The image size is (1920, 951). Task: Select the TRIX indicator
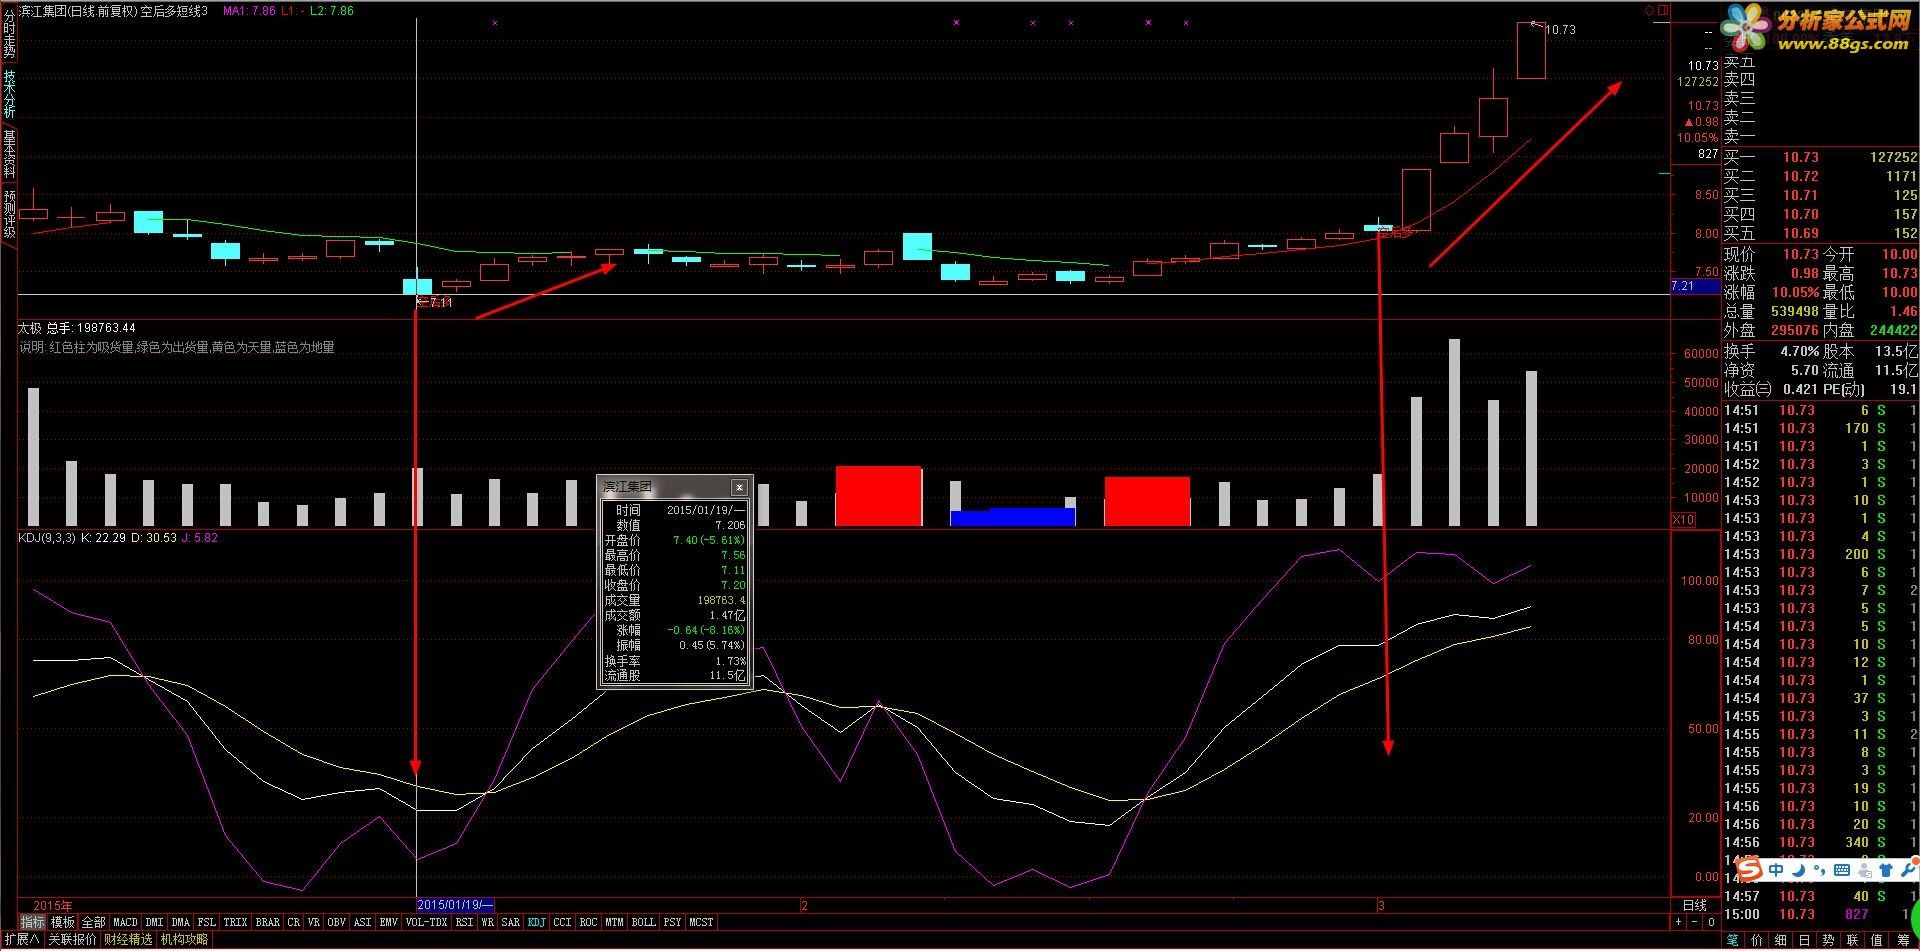click(x=235, y=922)
